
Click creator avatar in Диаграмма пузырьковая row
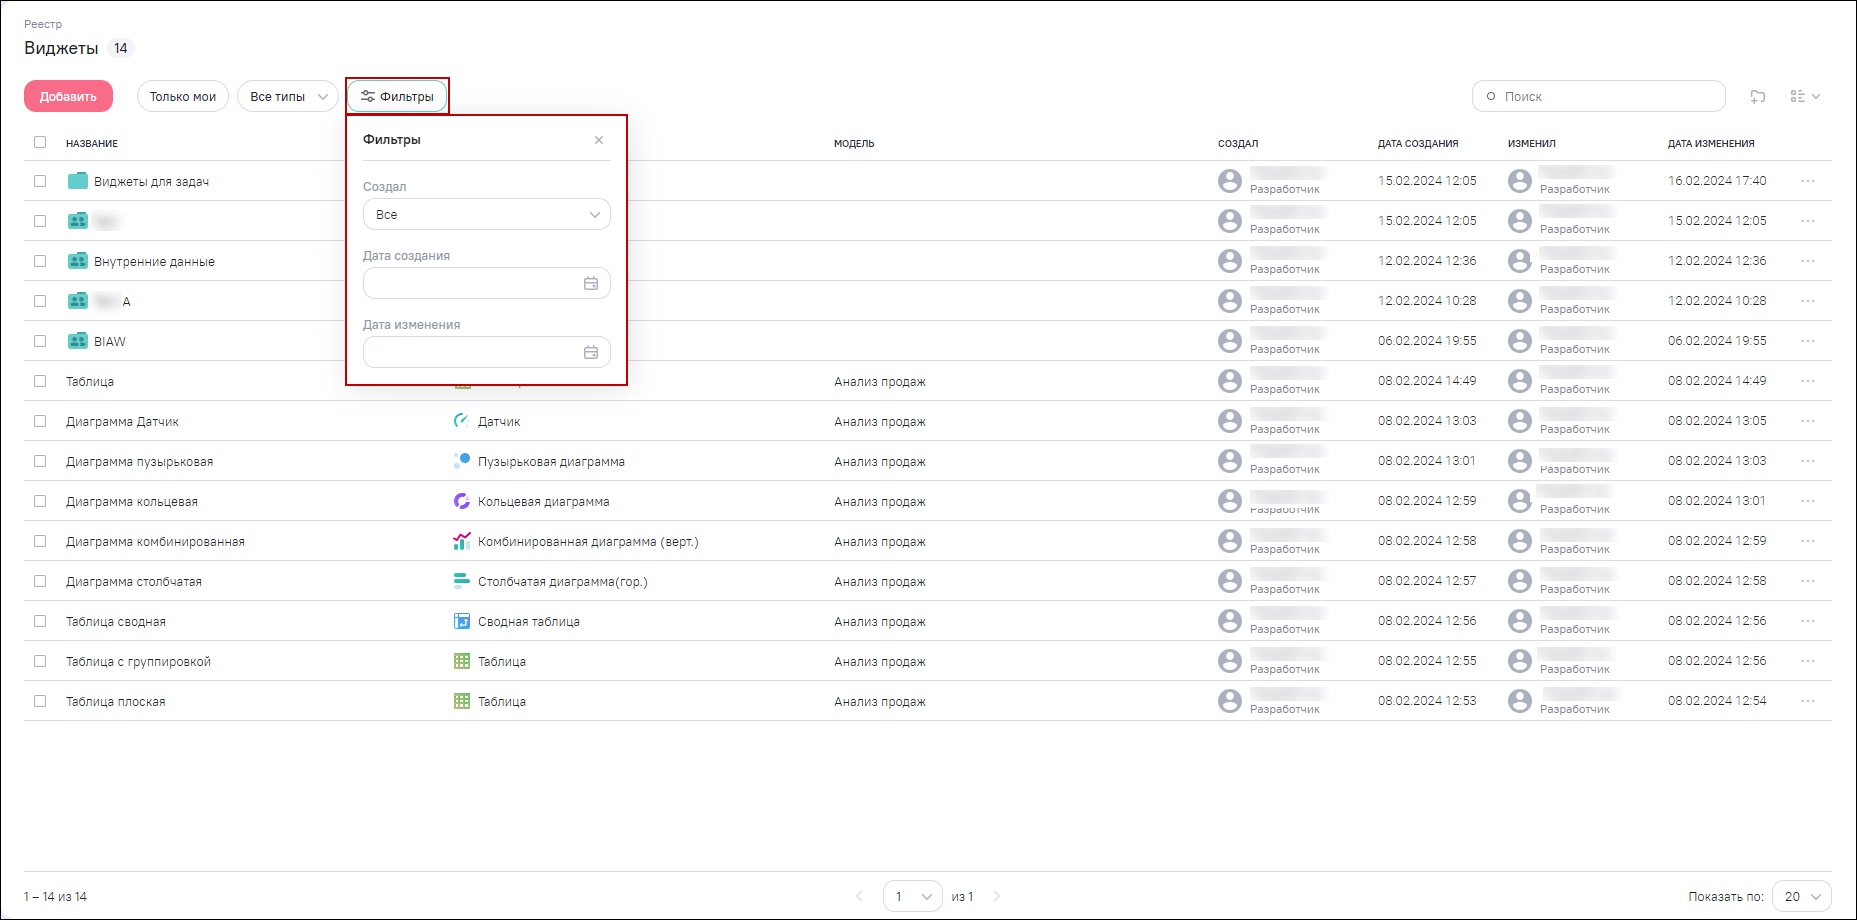coord(1230,461)
